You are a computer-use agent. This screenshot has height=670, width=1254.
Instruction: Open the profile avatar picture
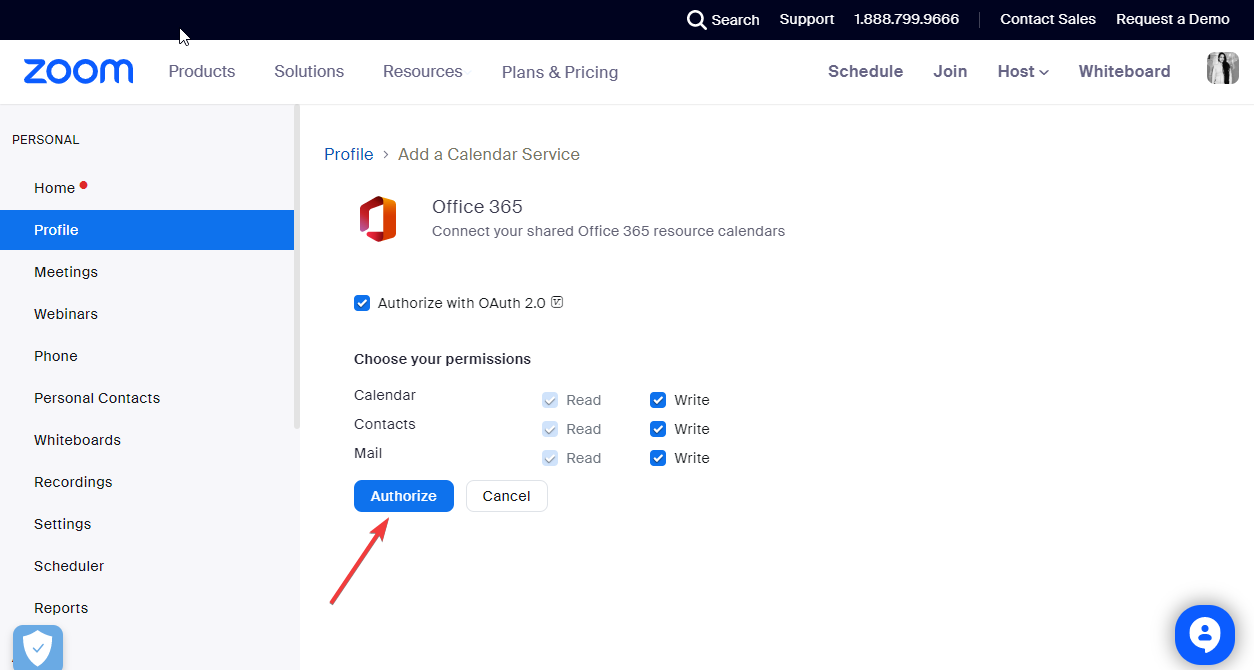pos(1223,68)
